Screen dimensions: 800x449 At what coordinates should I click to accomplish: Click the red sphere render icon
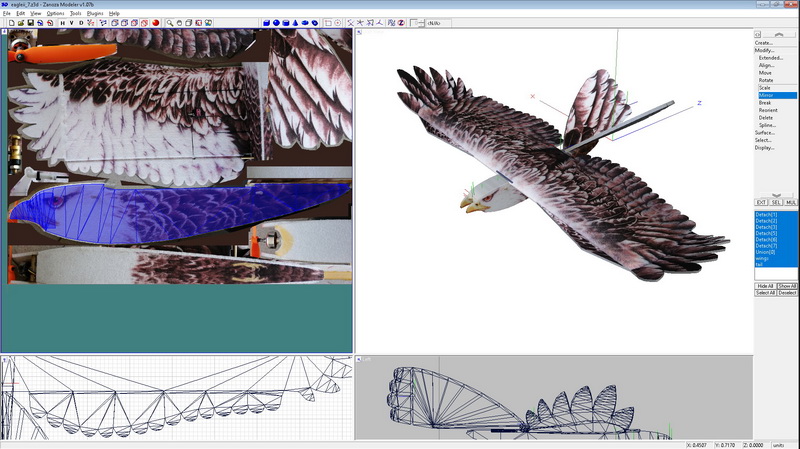[x=156, y=22]
